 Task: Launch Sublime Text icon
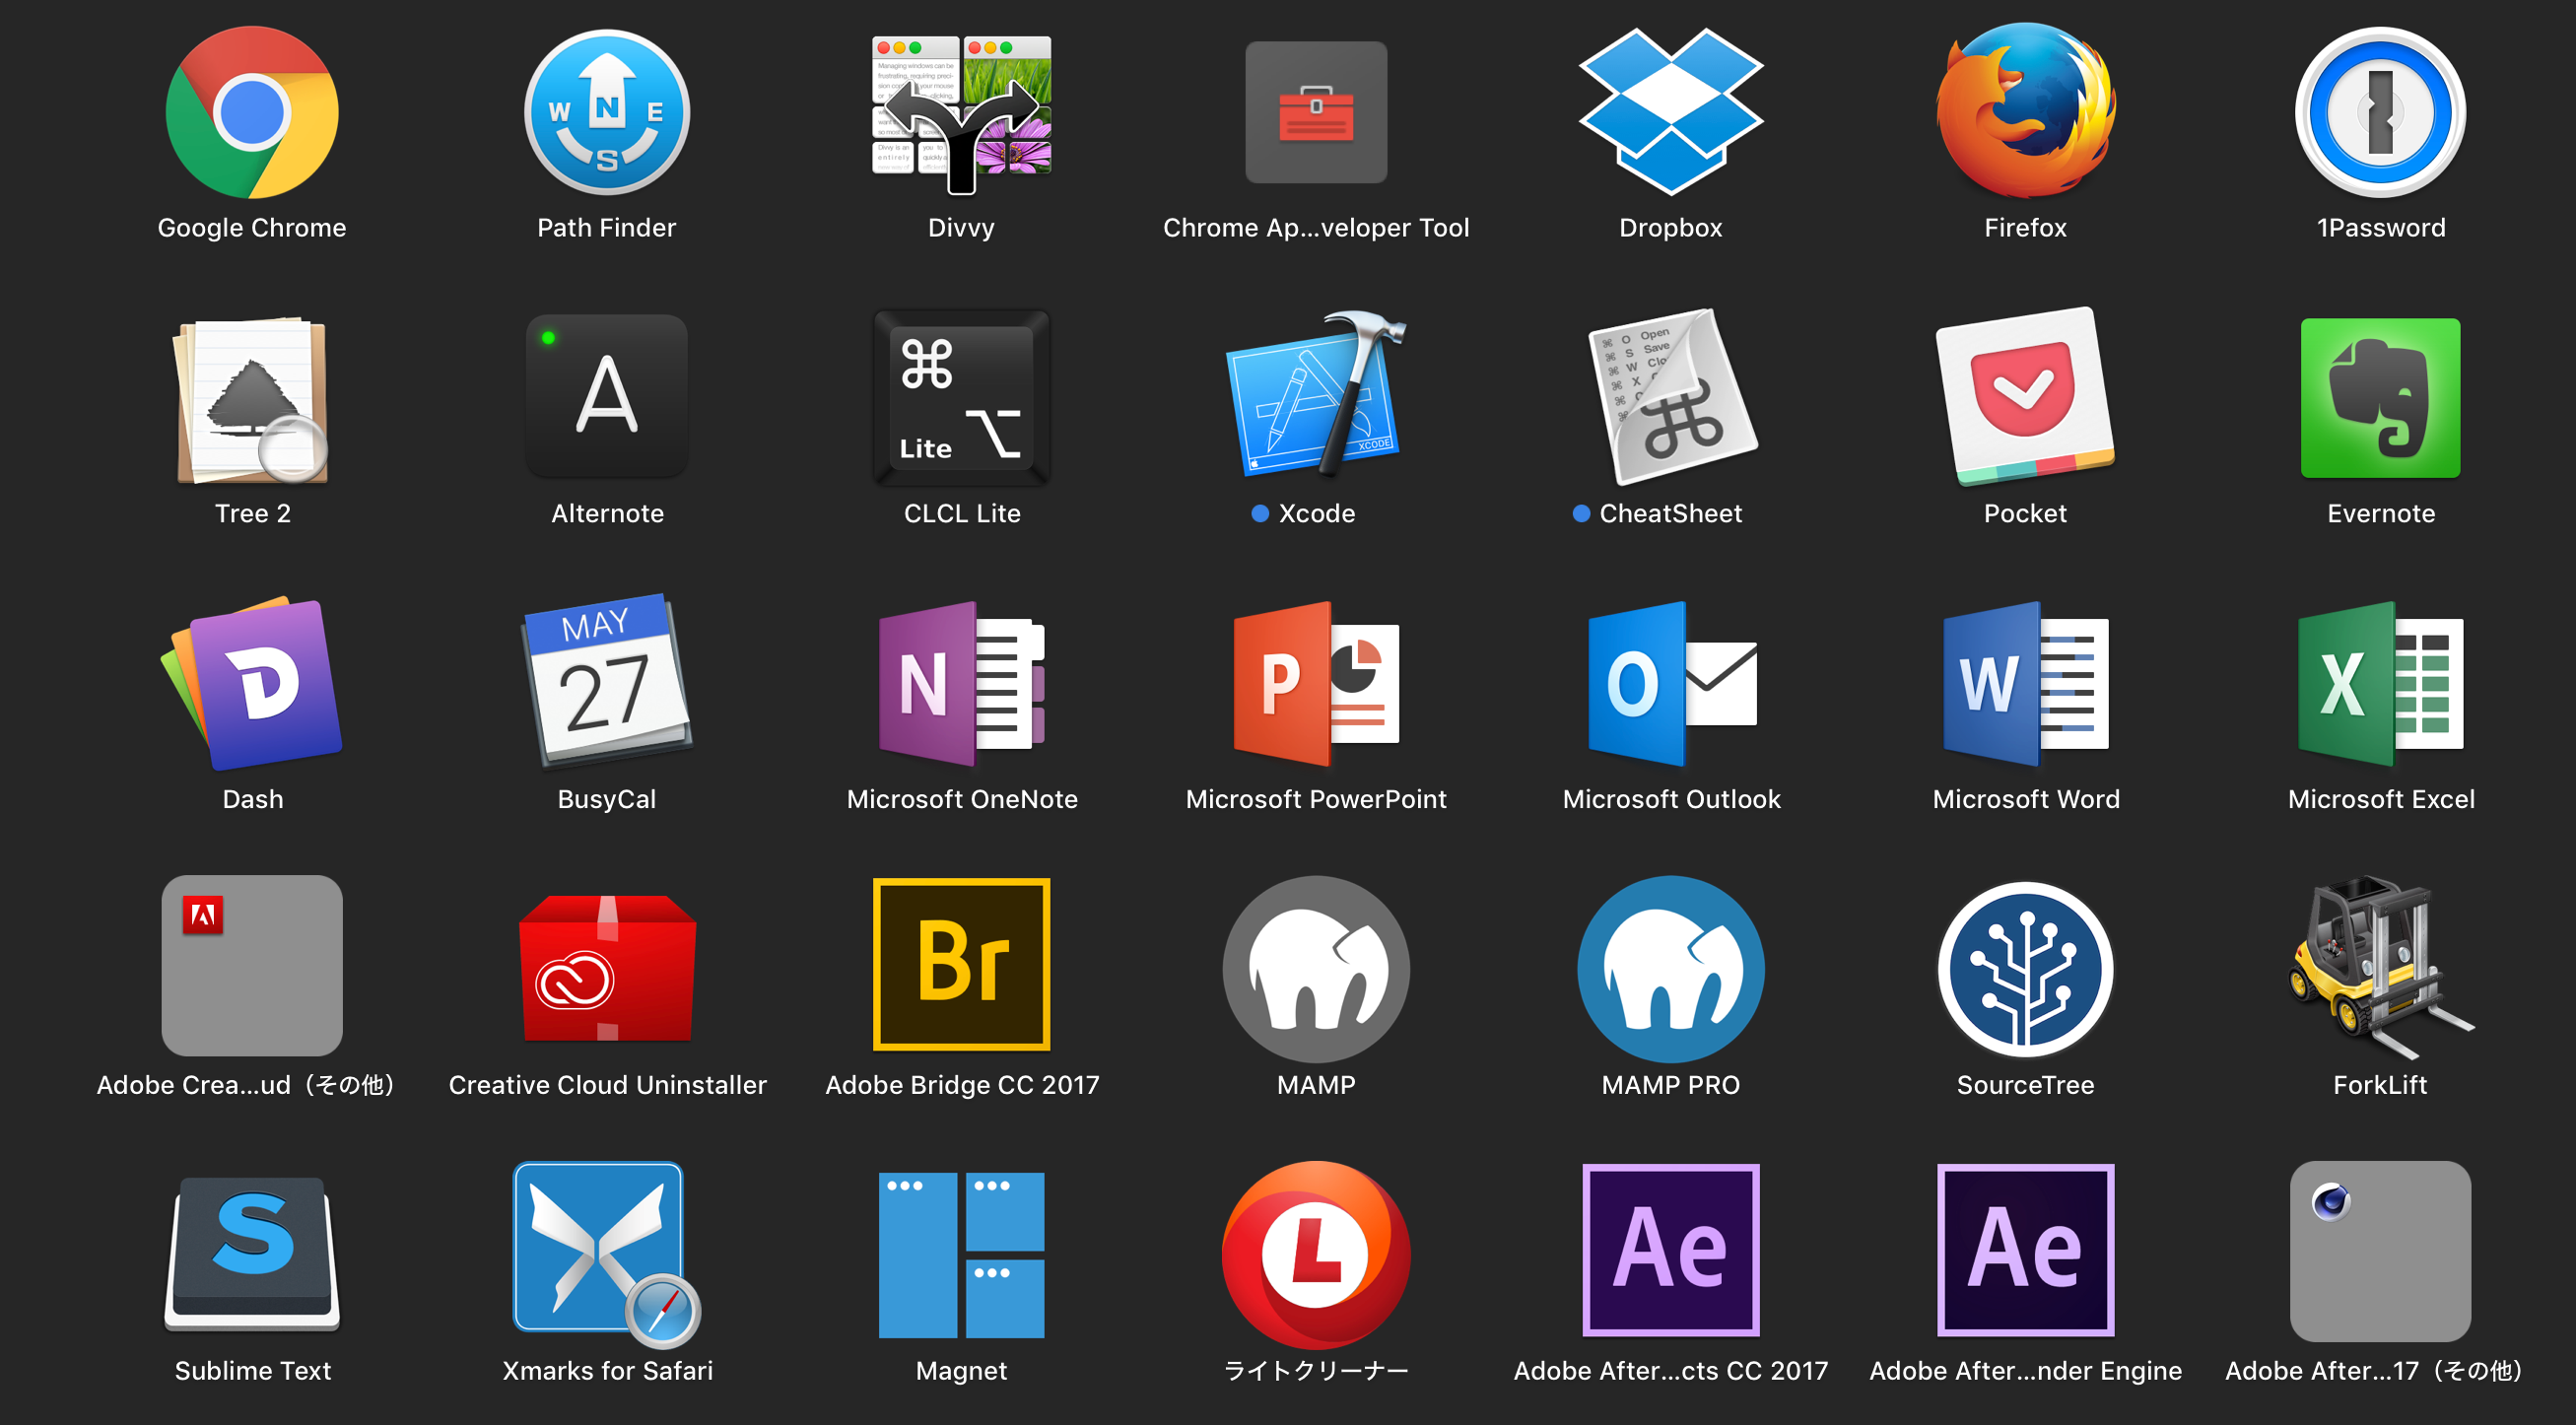[252, 1253]
